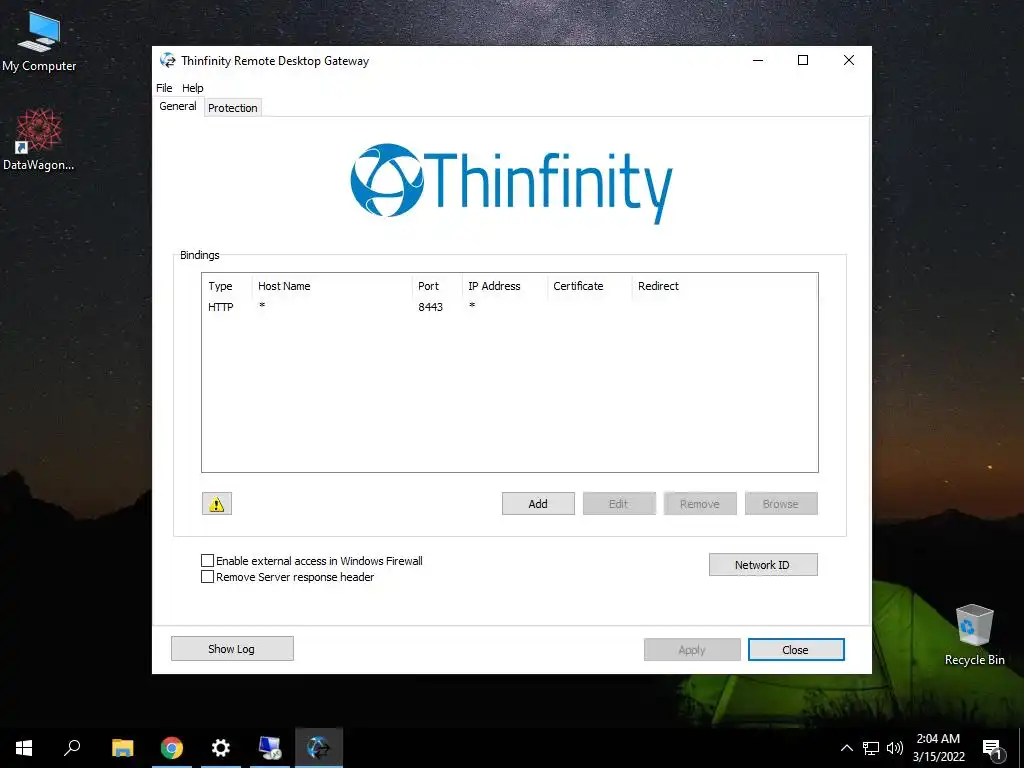Minimize the Thinfinity Gateway window
Viewport: 1024px width, 768px height.
(x=758, y=60)
